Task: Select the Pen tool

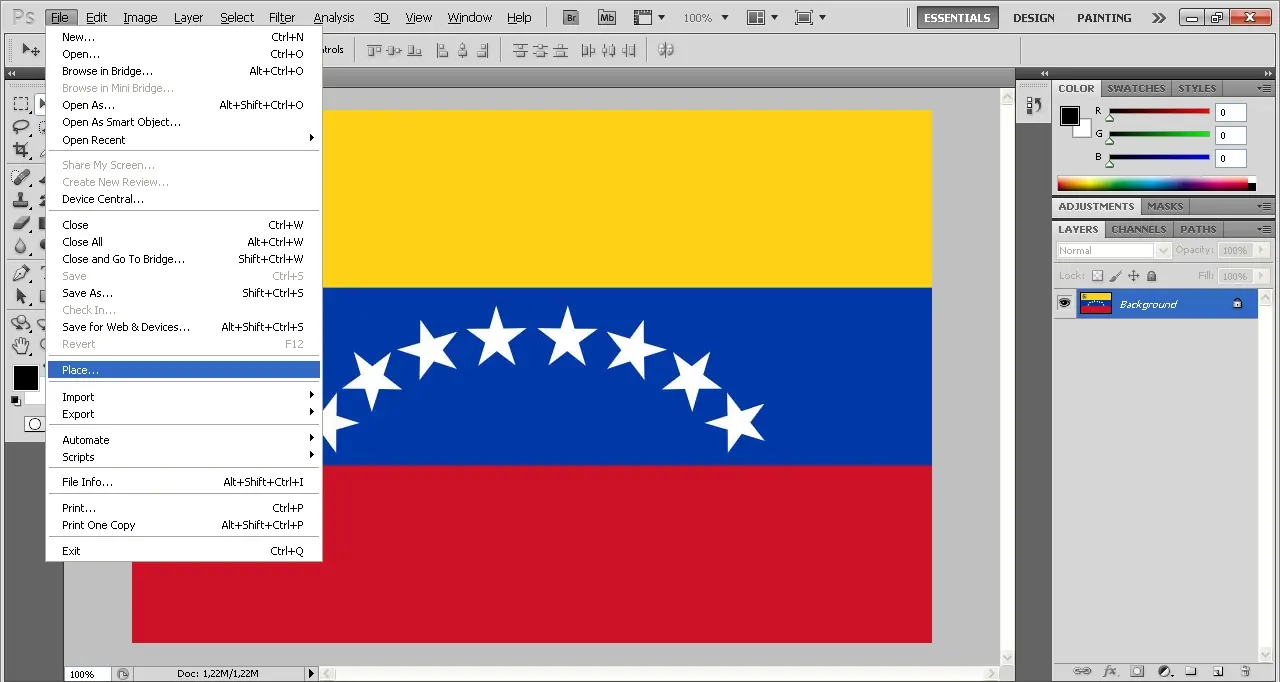Action: click(x=21, y=273)
